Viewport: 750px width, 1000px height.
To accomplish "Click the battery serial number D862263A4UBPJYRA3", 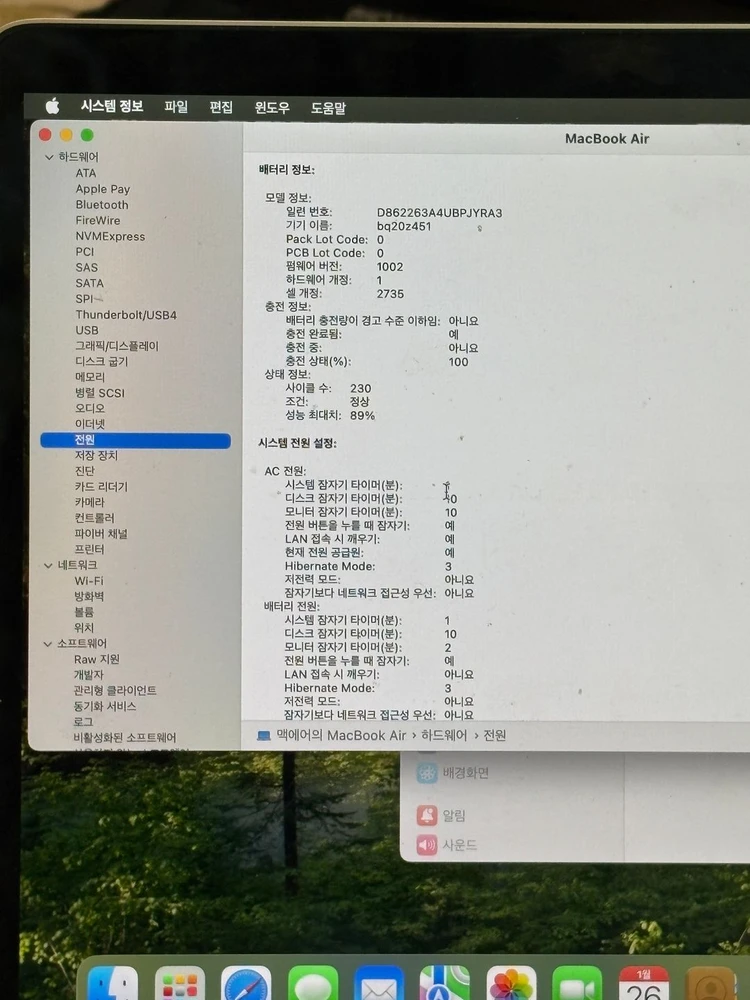I will pos(439,213).
